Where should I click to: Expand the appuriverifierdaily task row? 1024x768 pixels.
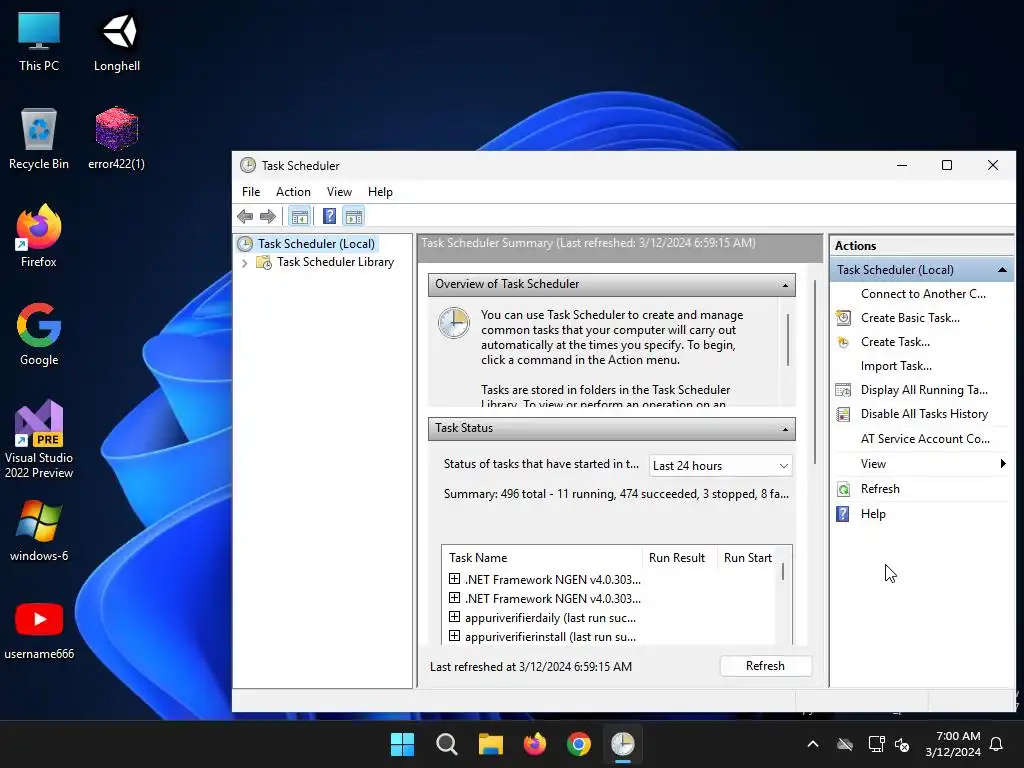[455, 616]
